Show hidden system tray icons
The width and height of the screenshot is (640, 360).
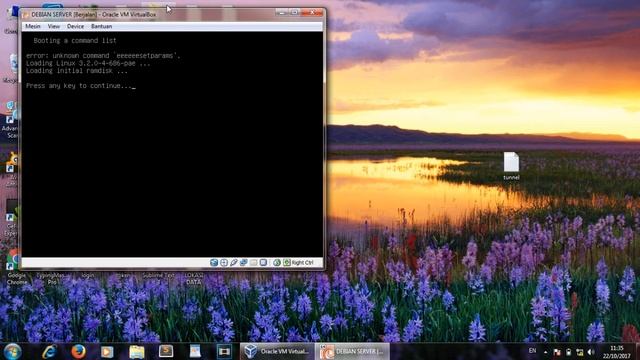[546, 351]
